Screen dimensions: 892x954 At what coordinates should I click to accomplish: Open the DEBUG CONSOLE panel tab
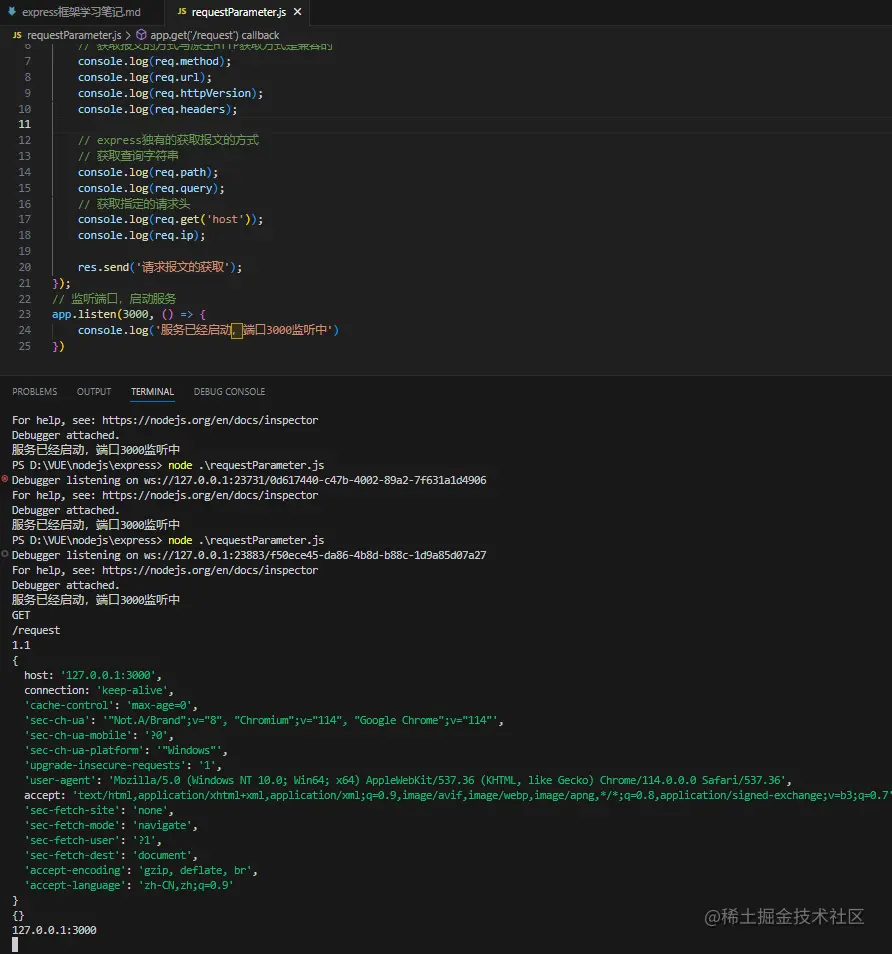pyautogui.click(x=229, y=392)
